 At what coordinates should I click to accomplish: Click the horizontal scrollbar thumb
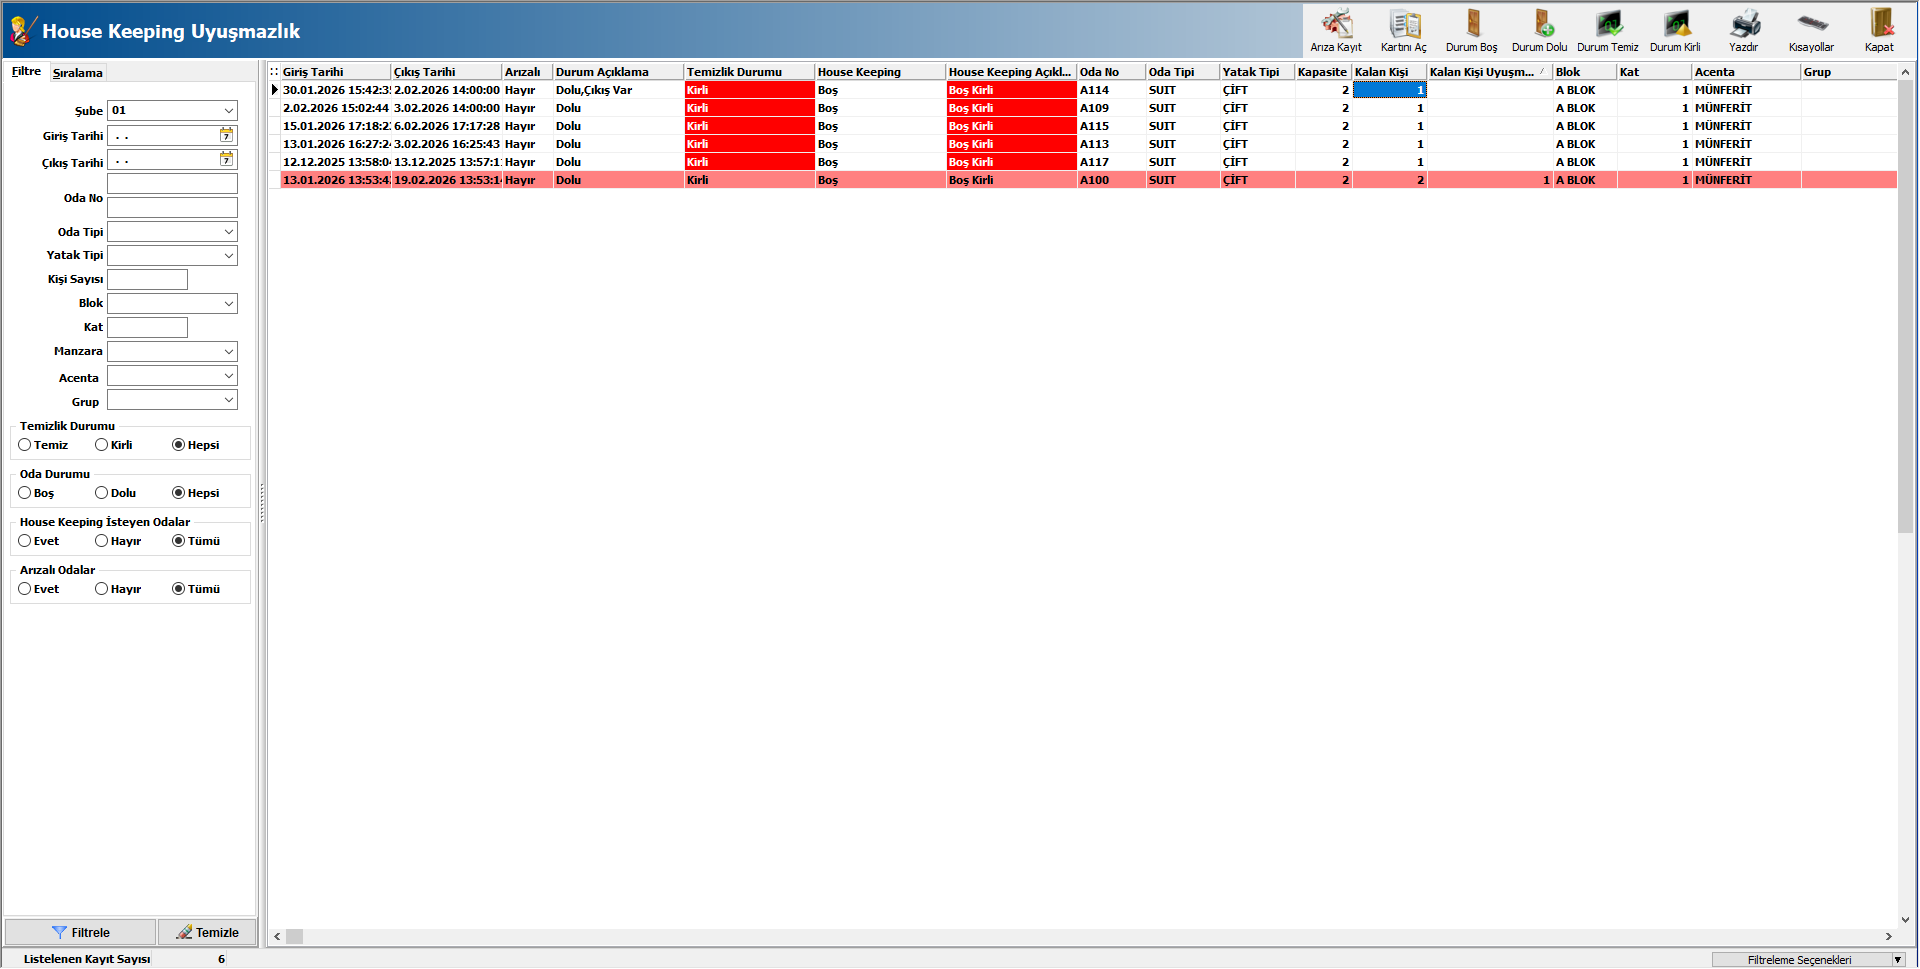coord(295,937)
